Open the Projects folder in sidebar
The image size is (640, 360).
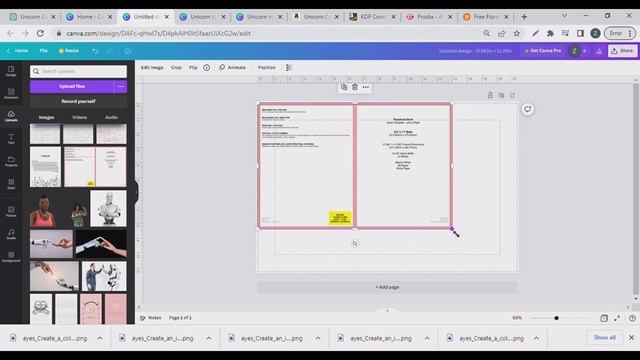pyautogui.click(x=11, y=161)
